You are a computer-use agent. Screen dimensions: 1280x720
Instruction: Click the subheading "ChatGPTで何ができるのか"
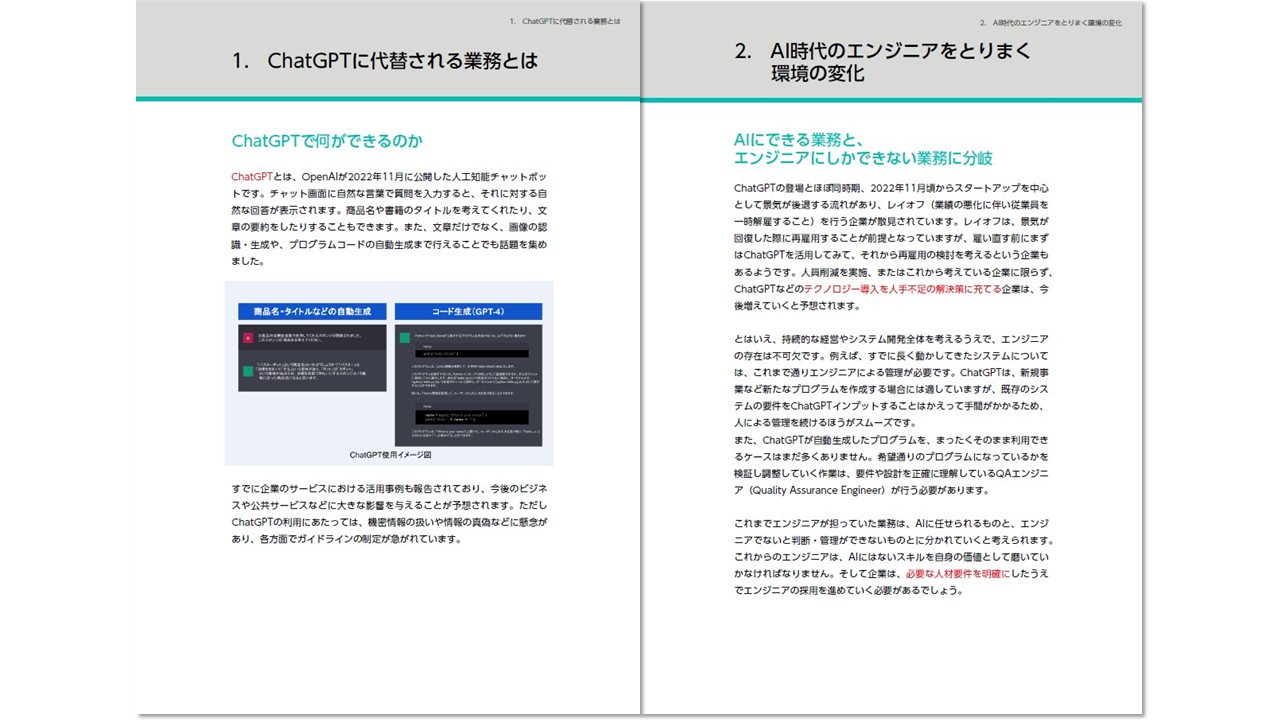tap(327, 140)
